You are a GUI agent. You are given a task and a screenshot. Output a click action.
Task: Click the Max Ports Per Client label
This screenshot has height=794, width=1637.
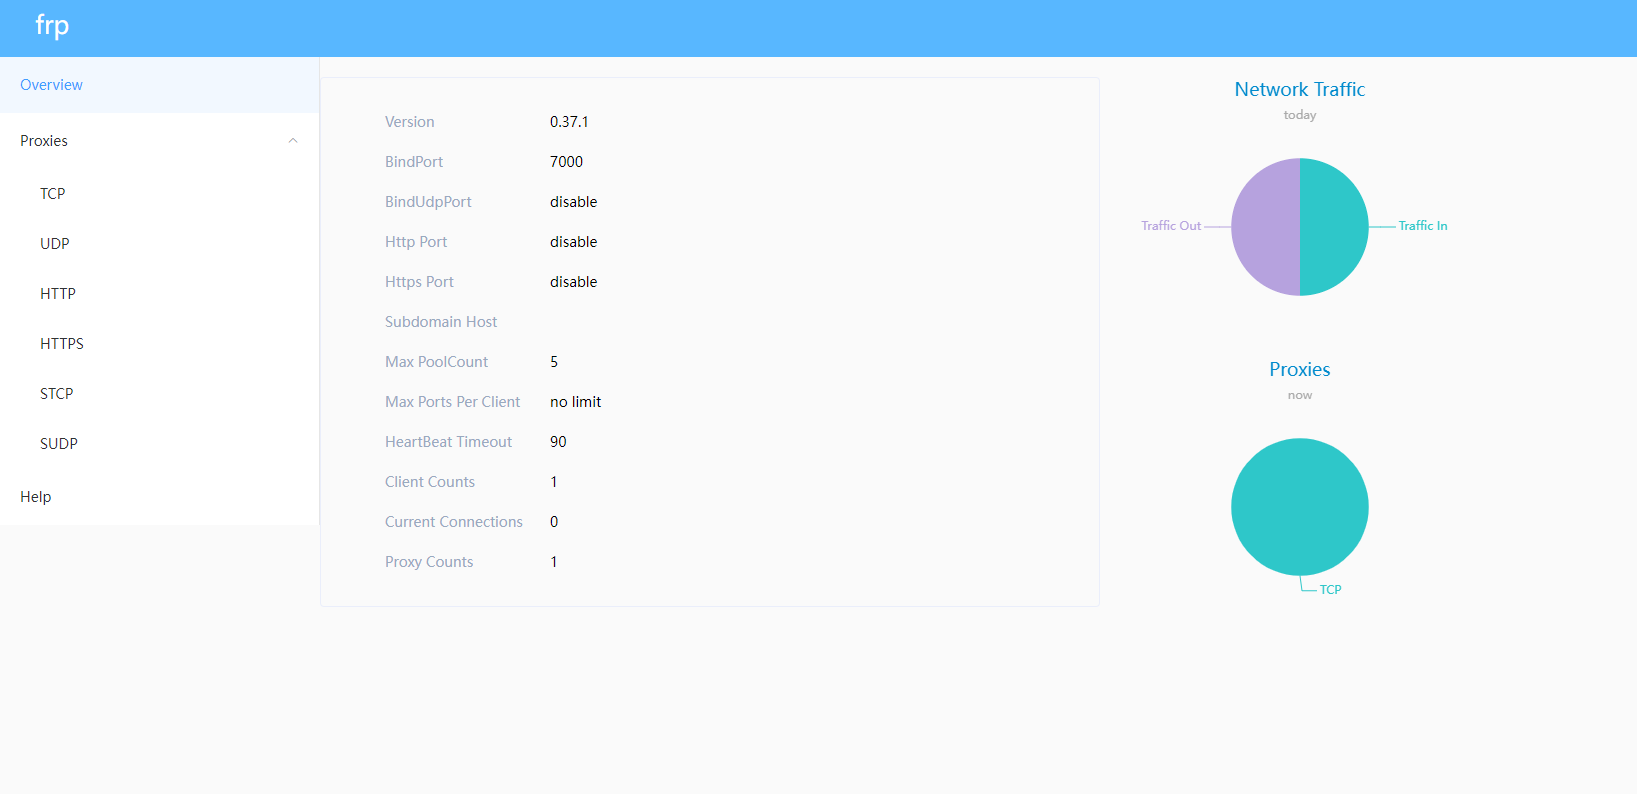453,402
